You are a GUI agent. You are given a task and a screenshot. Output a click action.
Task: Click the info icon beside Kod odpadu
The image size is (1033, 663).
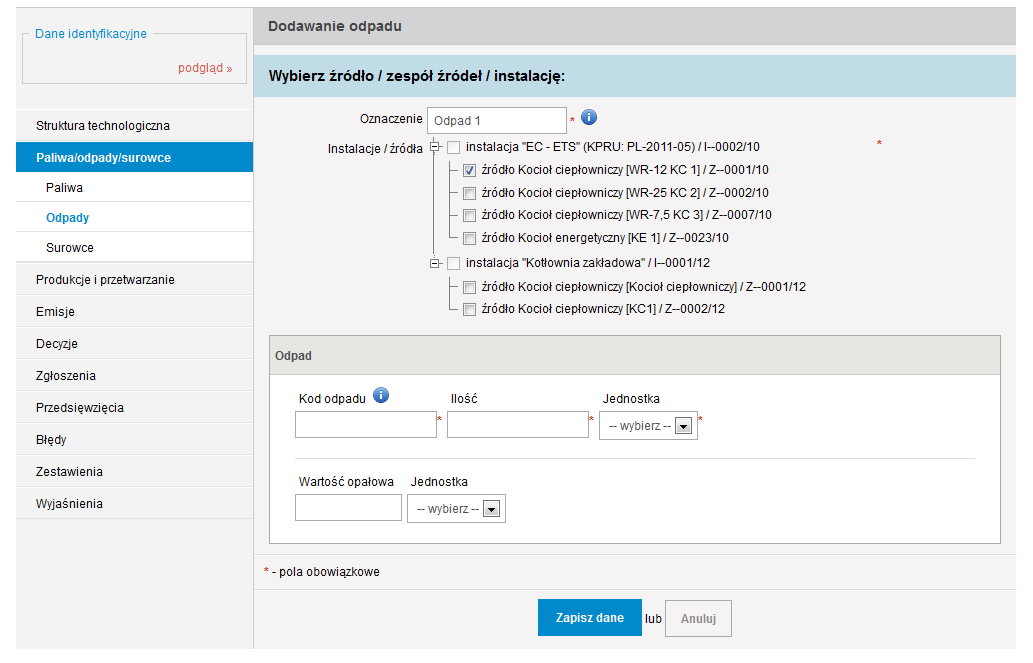pos(381,395)
